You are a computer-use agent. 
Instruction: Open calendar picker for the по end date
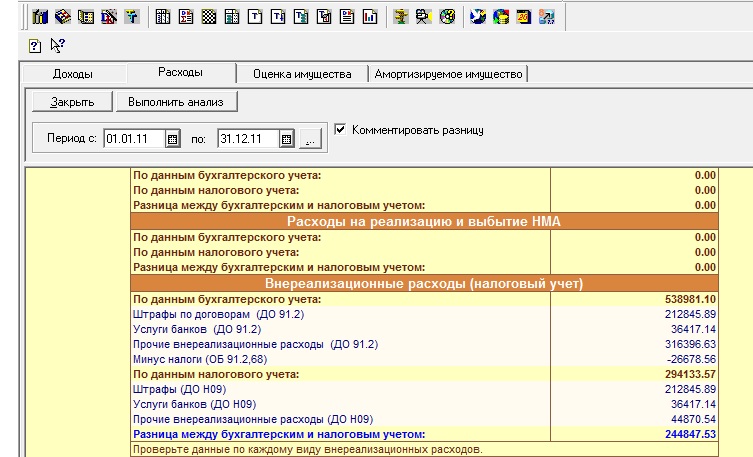tap(286, 140)
